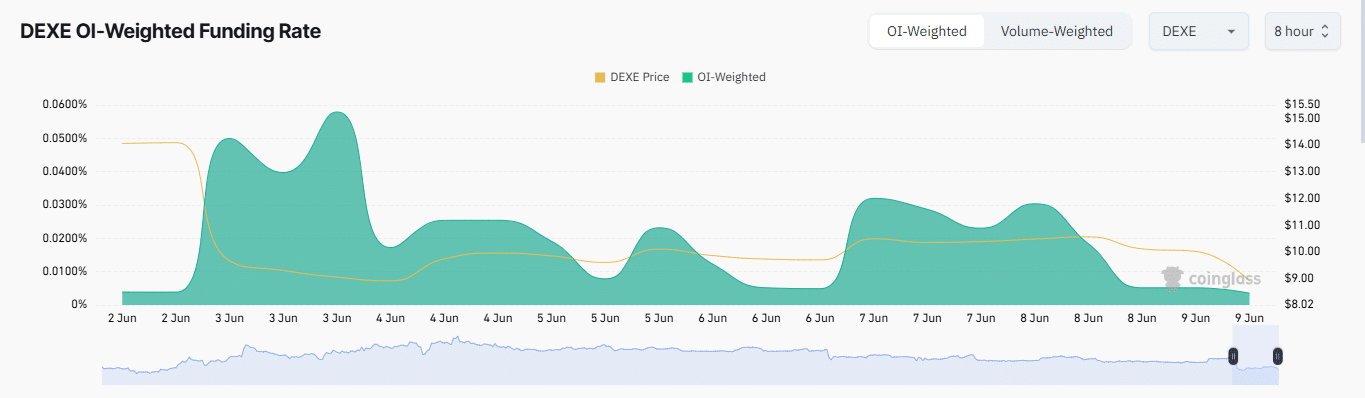Click the $9.00 price axis label
The width and height of the screenshot is (1365, 398).
click(1301, 277)
